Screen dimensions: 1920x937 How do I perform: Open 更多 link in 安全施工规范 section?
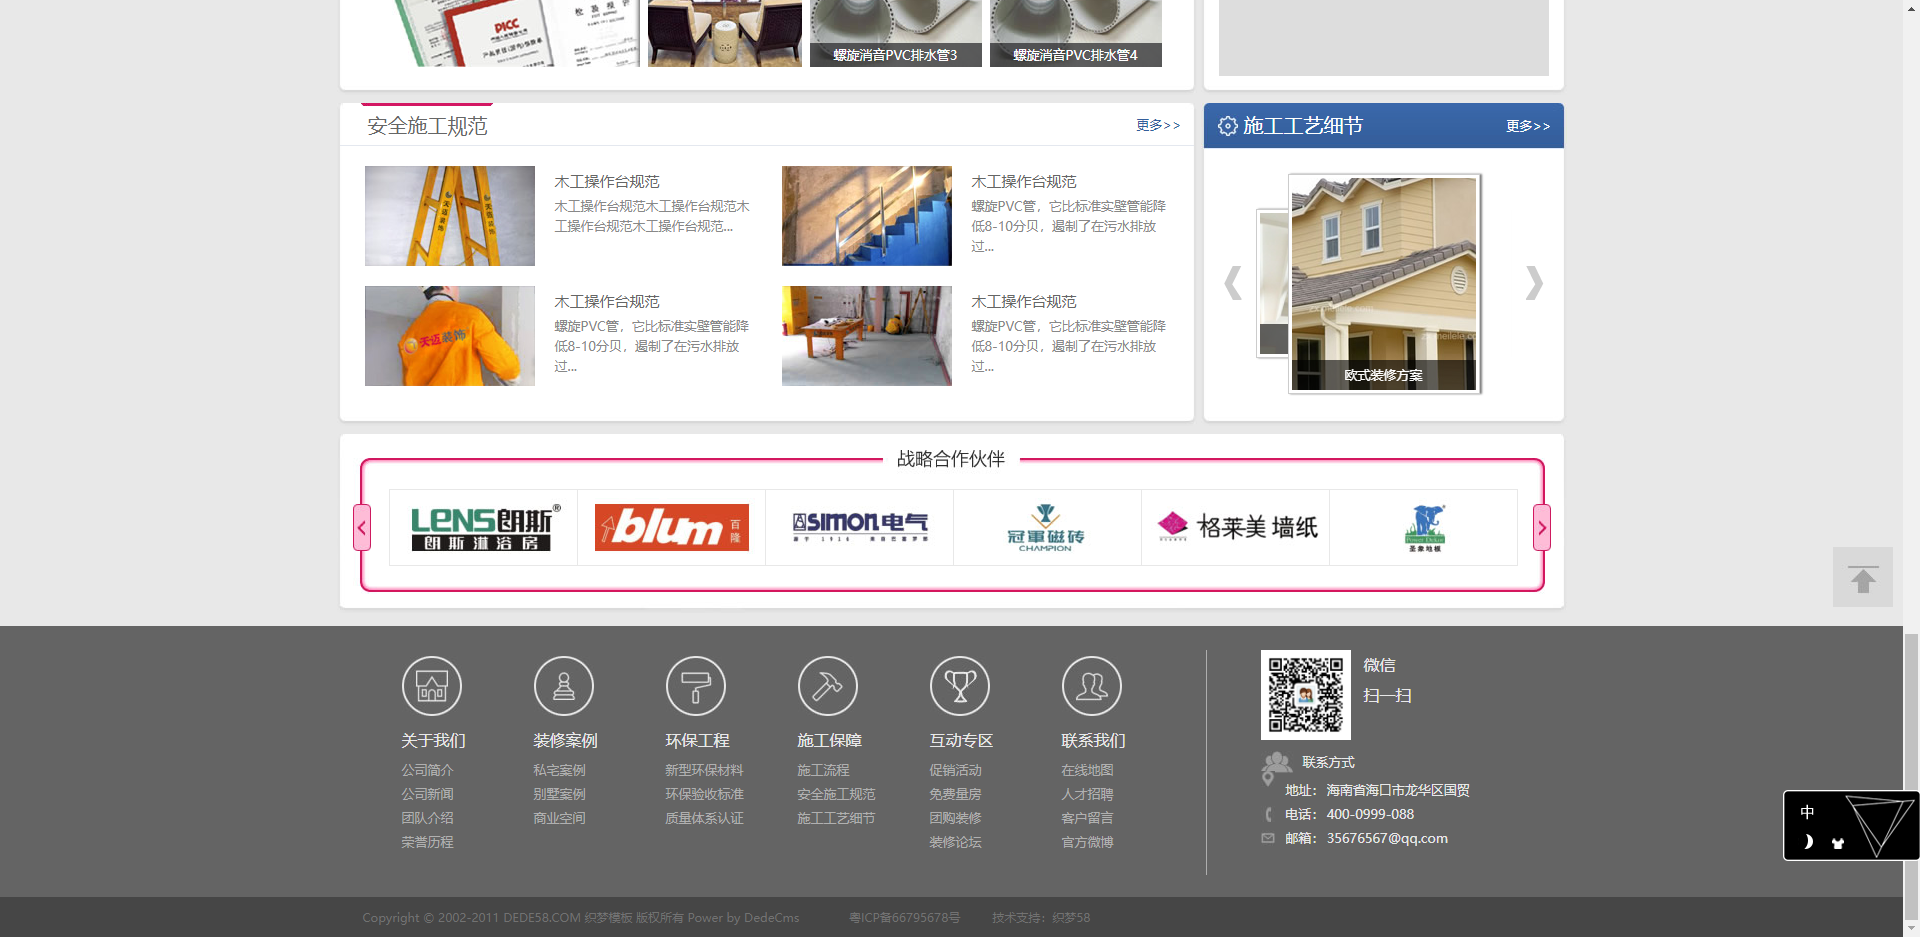1157,125
